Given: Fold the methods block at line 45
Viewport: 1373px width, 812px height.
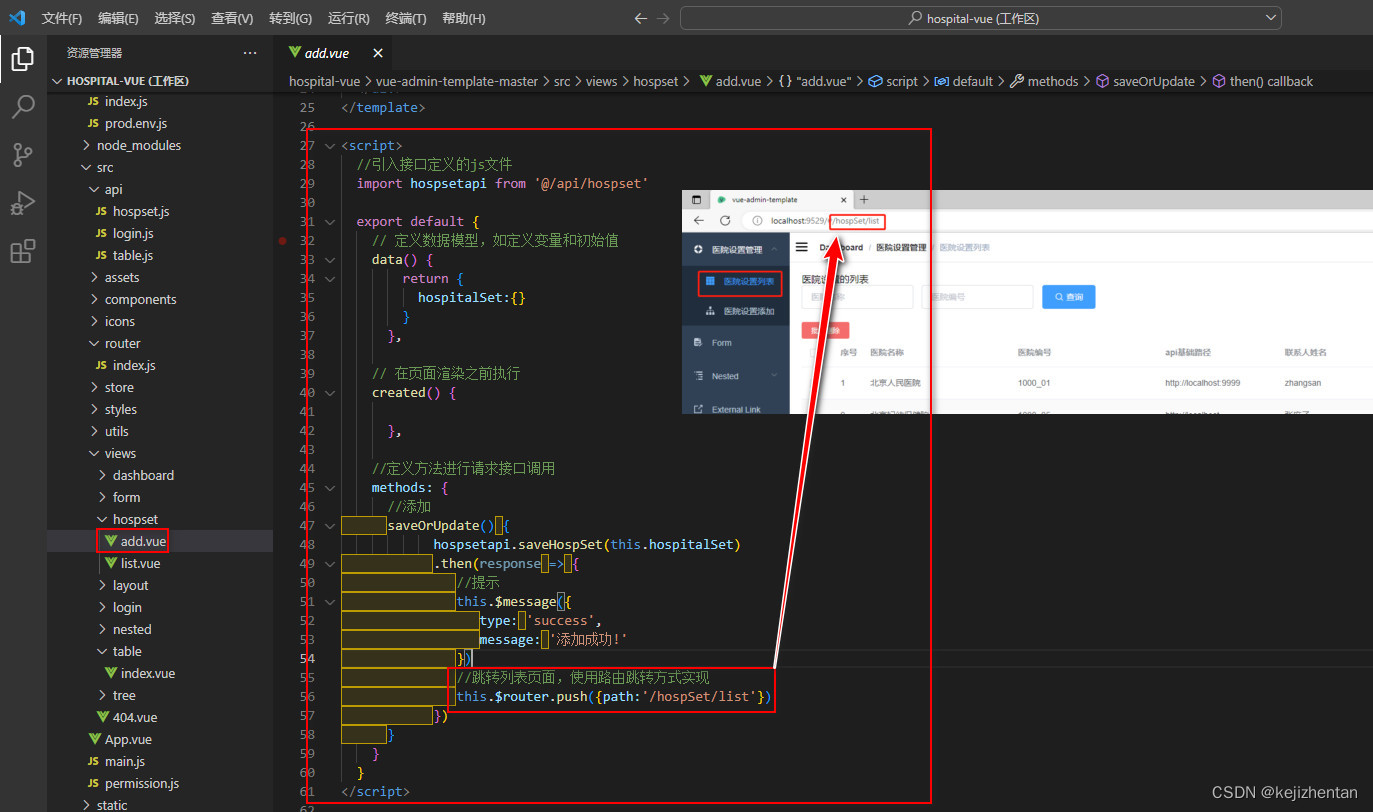Looking at the screenshot, I should (x=330, y=487).
